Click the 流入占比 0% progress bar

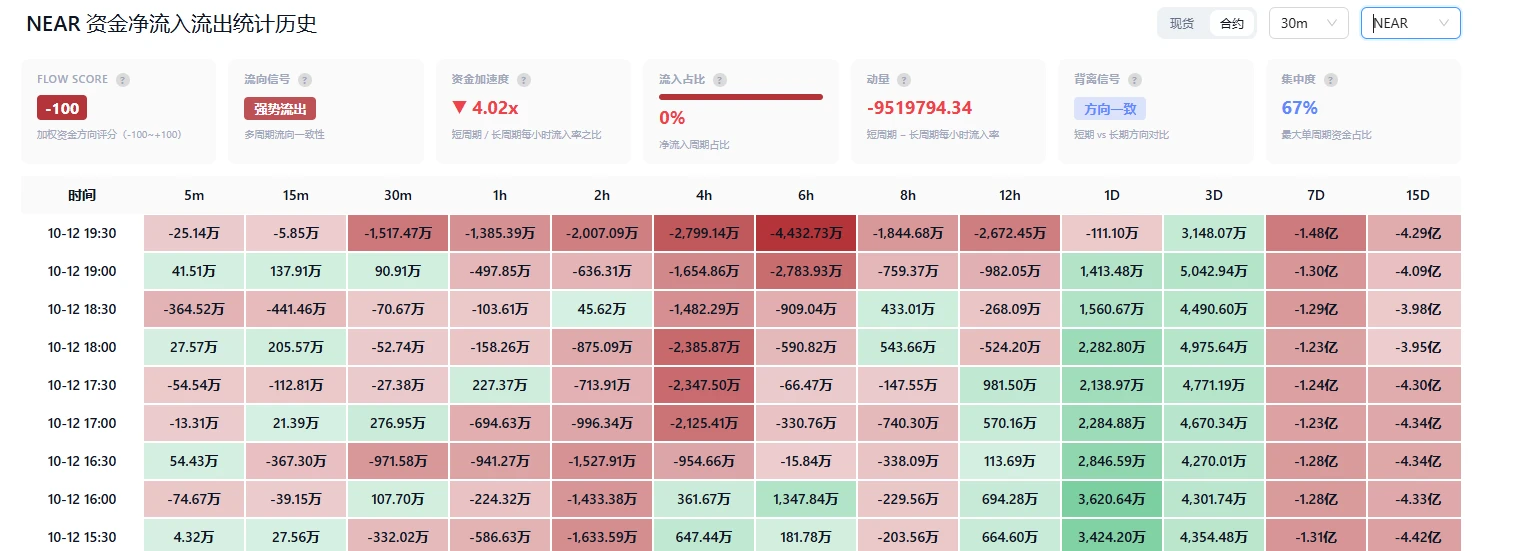click(741, 97)
